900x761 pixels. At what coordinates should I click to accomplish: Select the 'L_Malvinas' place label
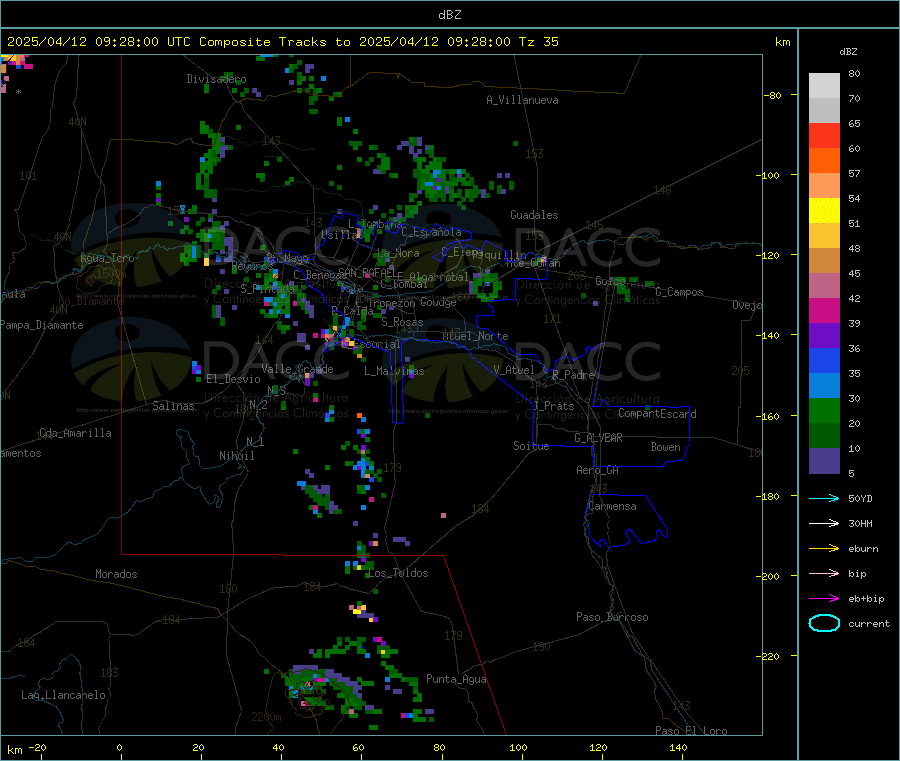point(394,371)
